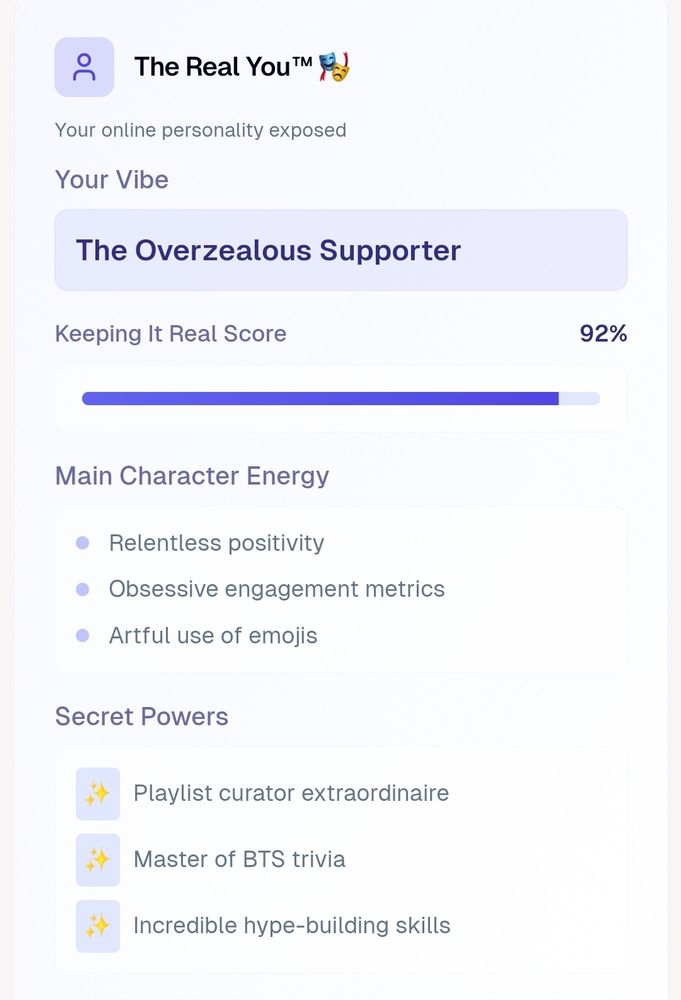Click The Overzealous Supporter vibe box
681x1000 pixels.
click(x=340, y=250)
